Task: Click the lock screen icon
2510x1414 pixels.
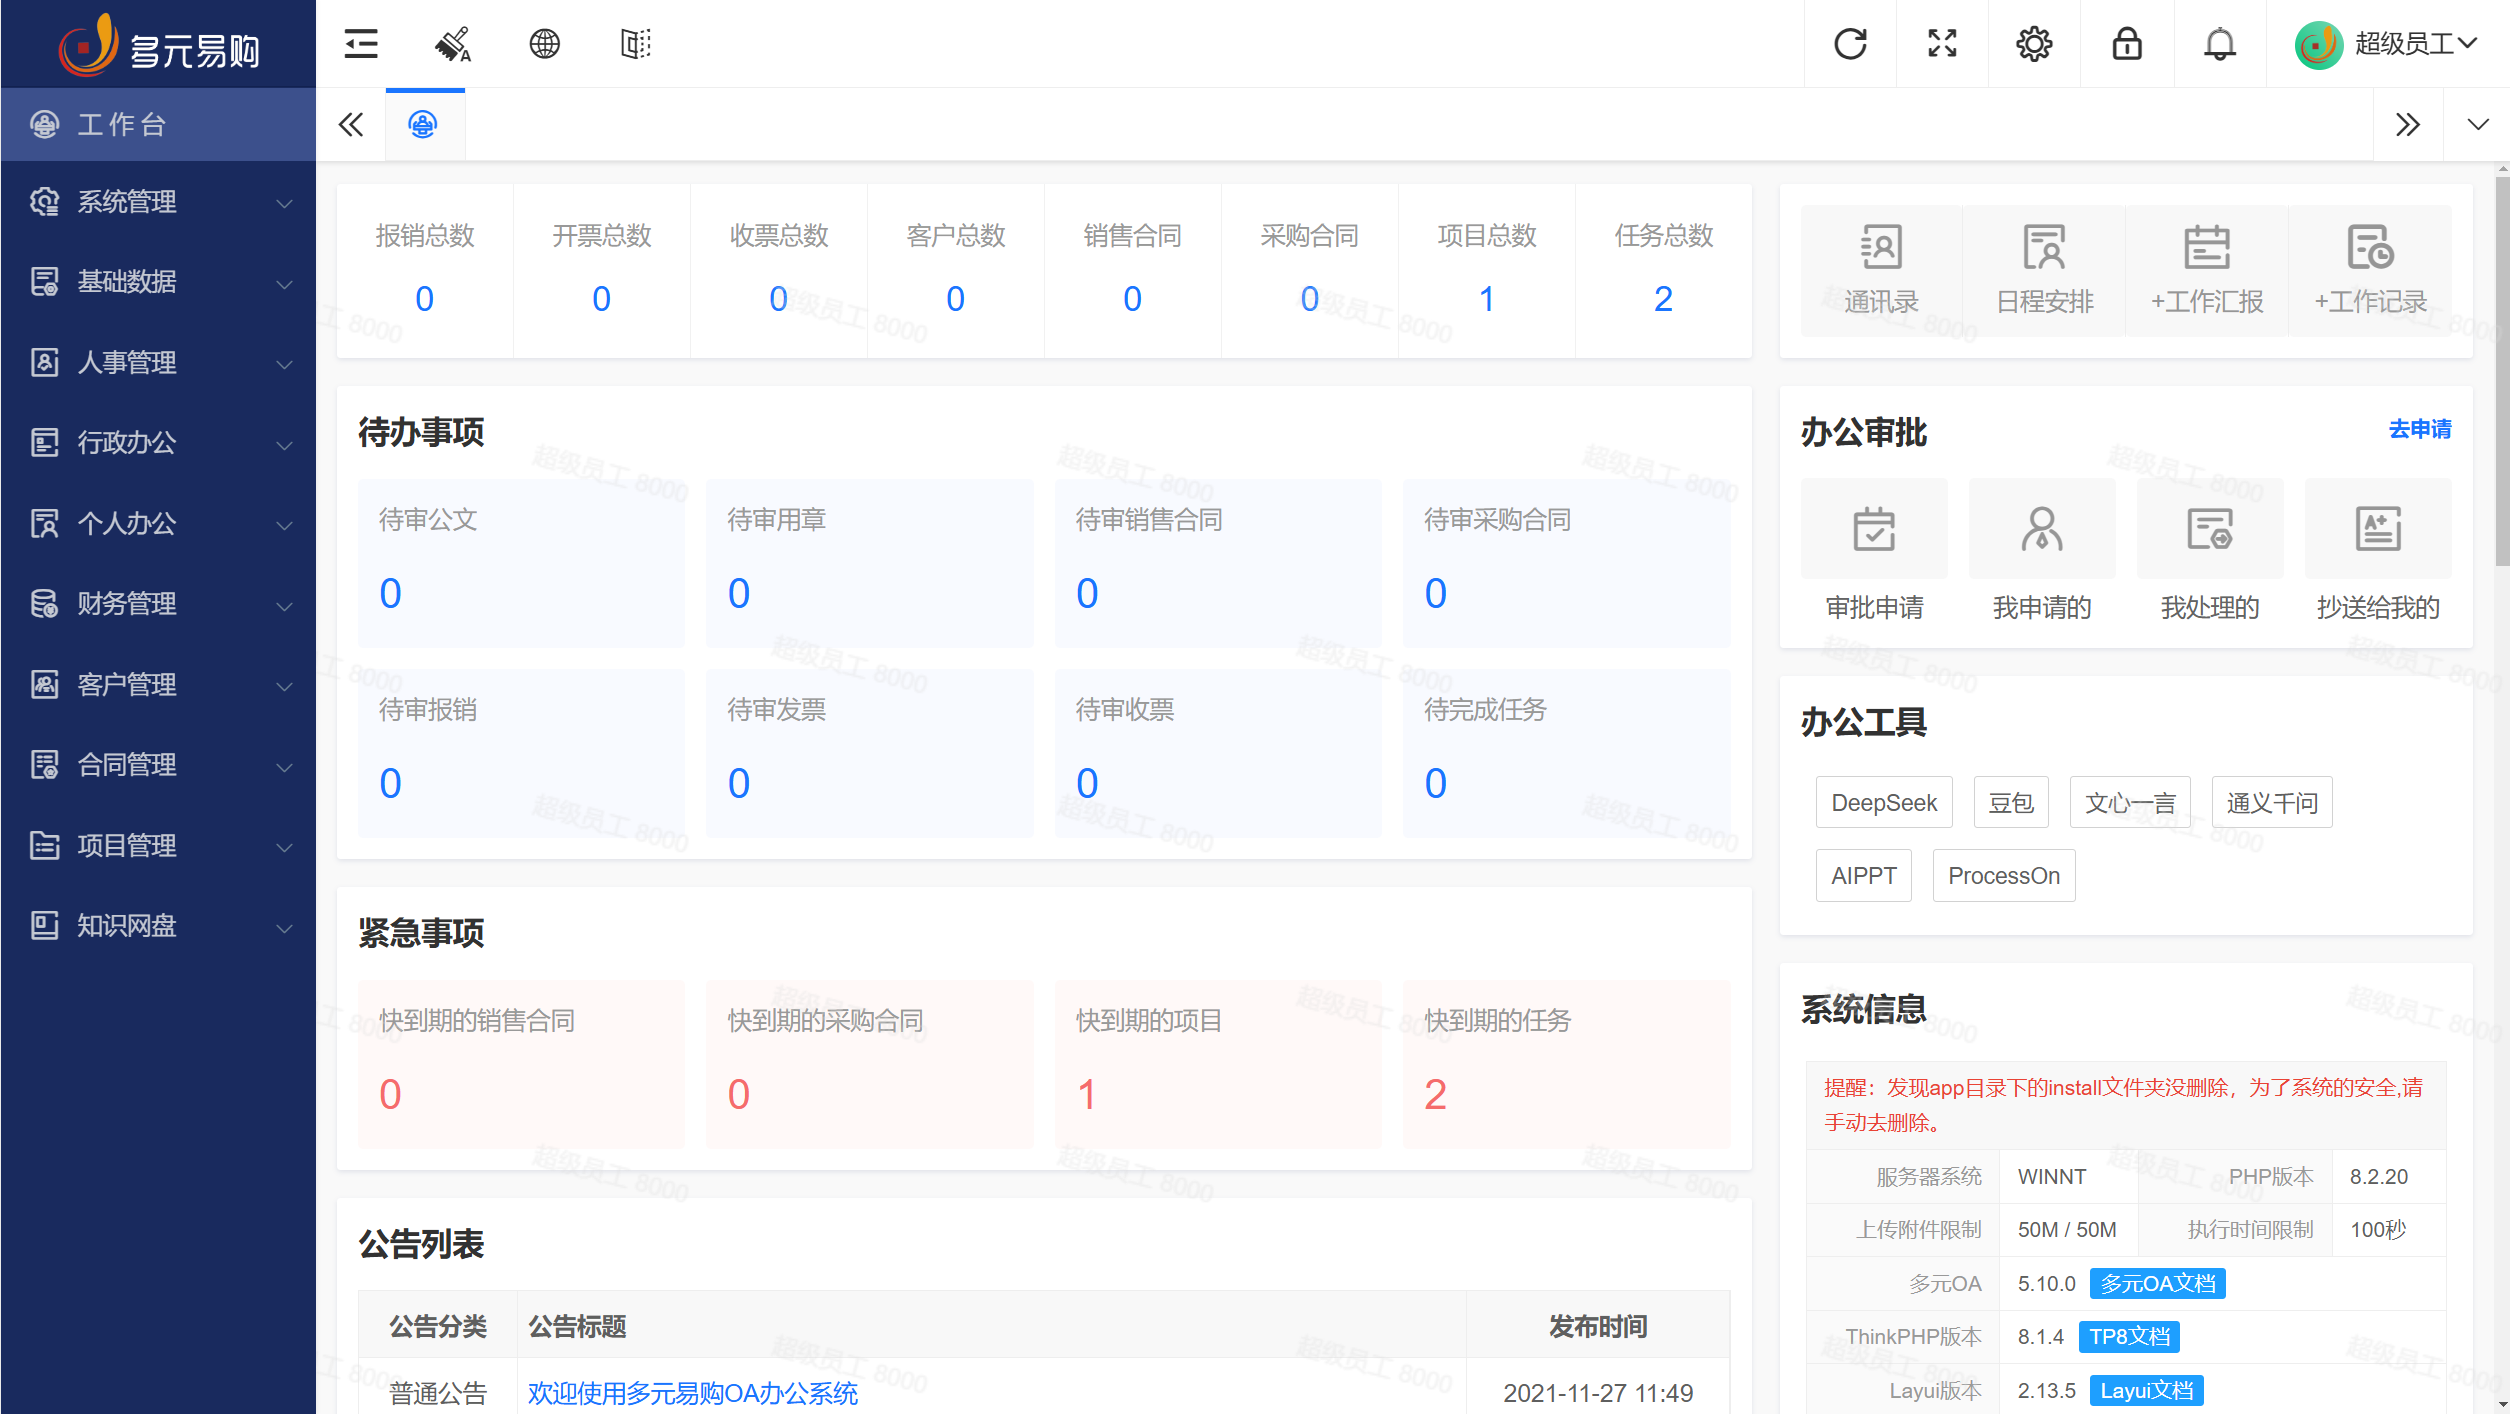Action: coord(2127,44)
